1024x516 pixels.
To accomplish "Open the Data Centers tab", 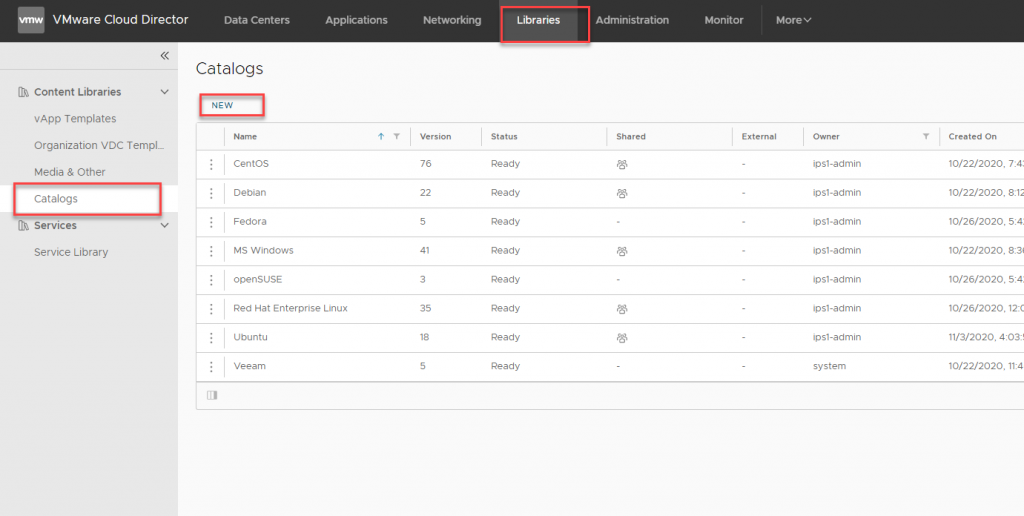I will pyautogui.click(x=257, y=20).
